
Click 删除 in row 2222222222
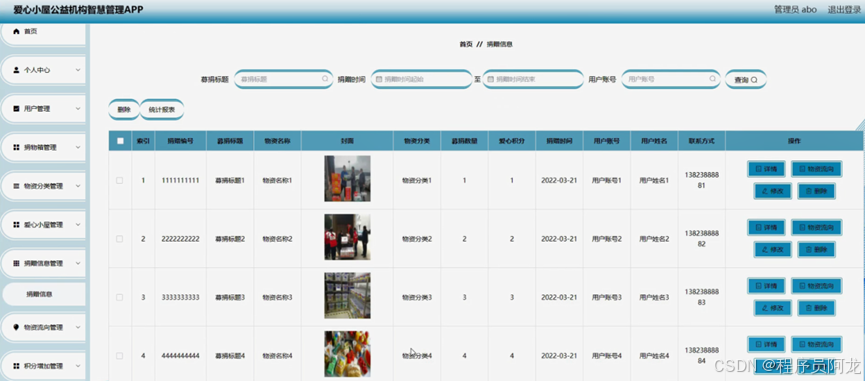click(x=816, y=249)
